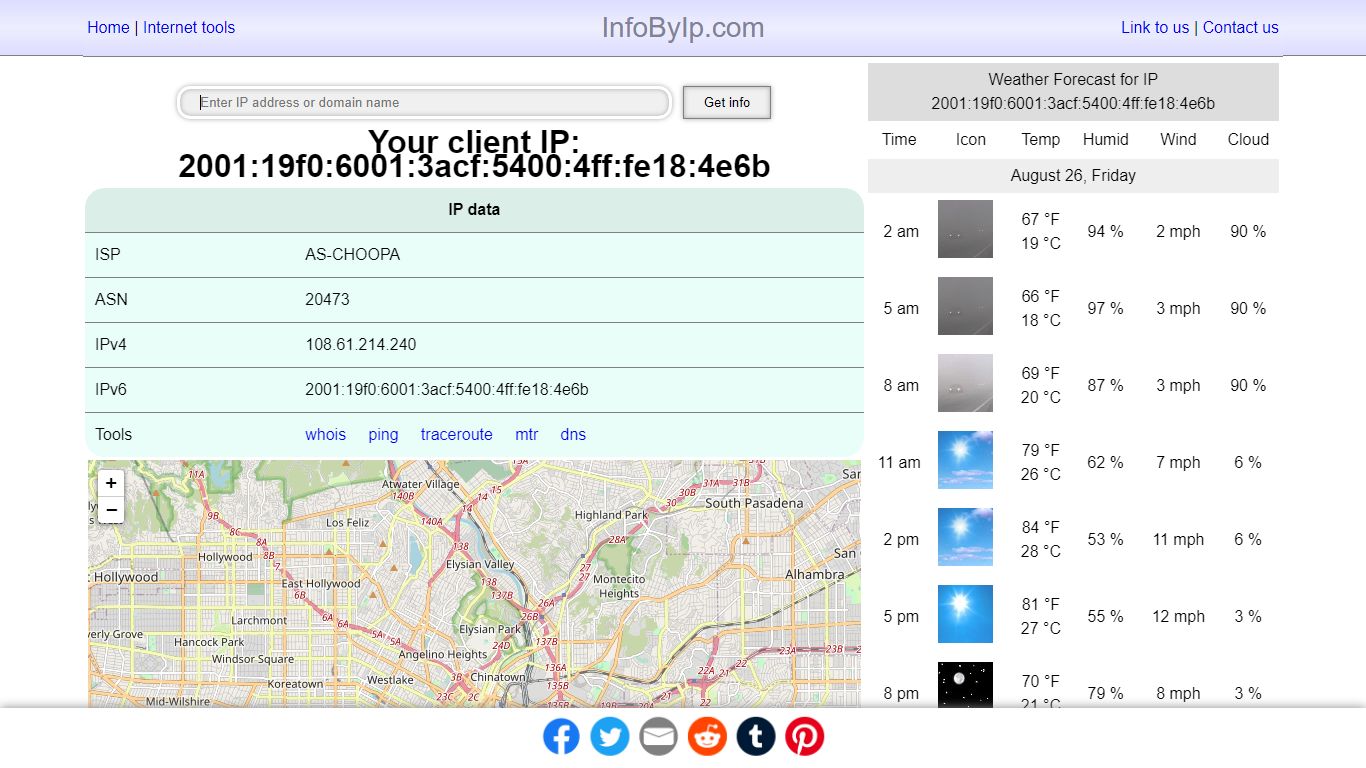Click the 2 am weather icon
The width and height of the screenshot is (1366, 768).
tap(965, 229)
